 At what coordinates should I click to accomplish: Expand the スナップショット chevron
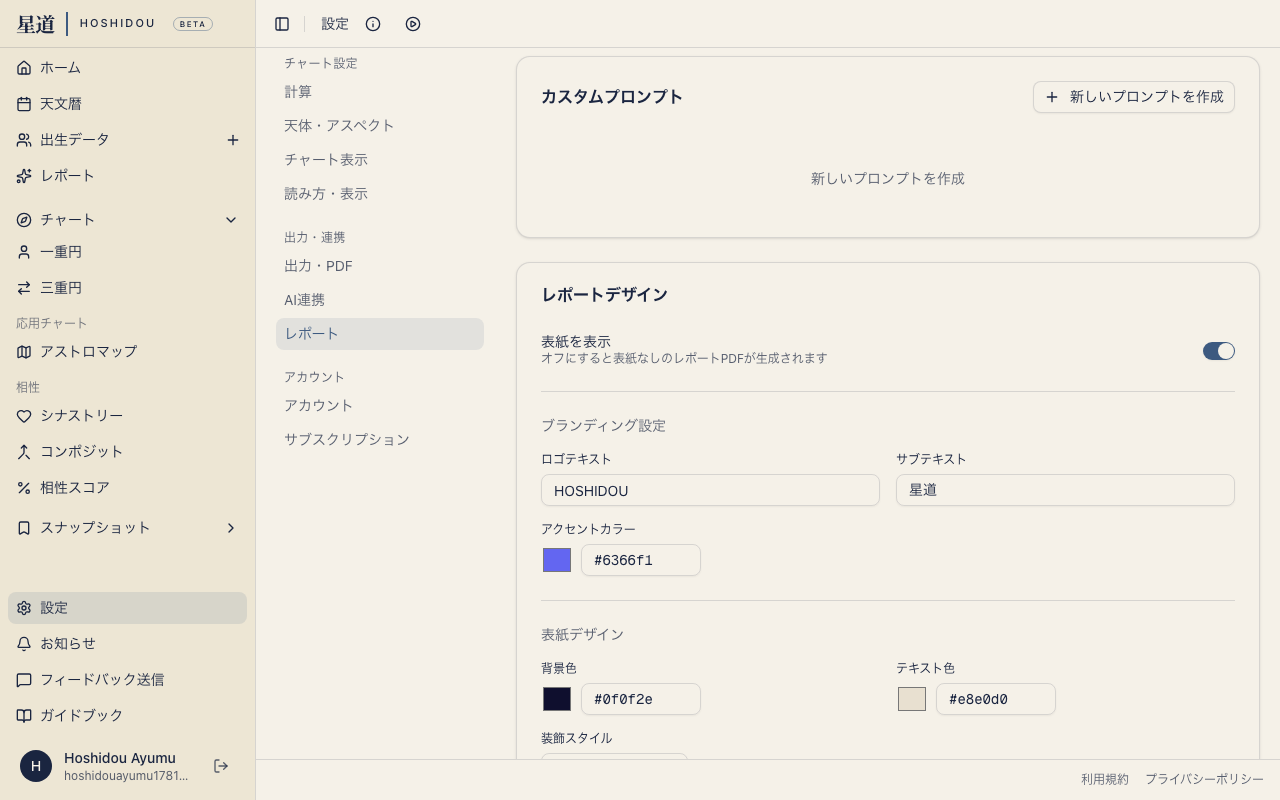(231, 528)
